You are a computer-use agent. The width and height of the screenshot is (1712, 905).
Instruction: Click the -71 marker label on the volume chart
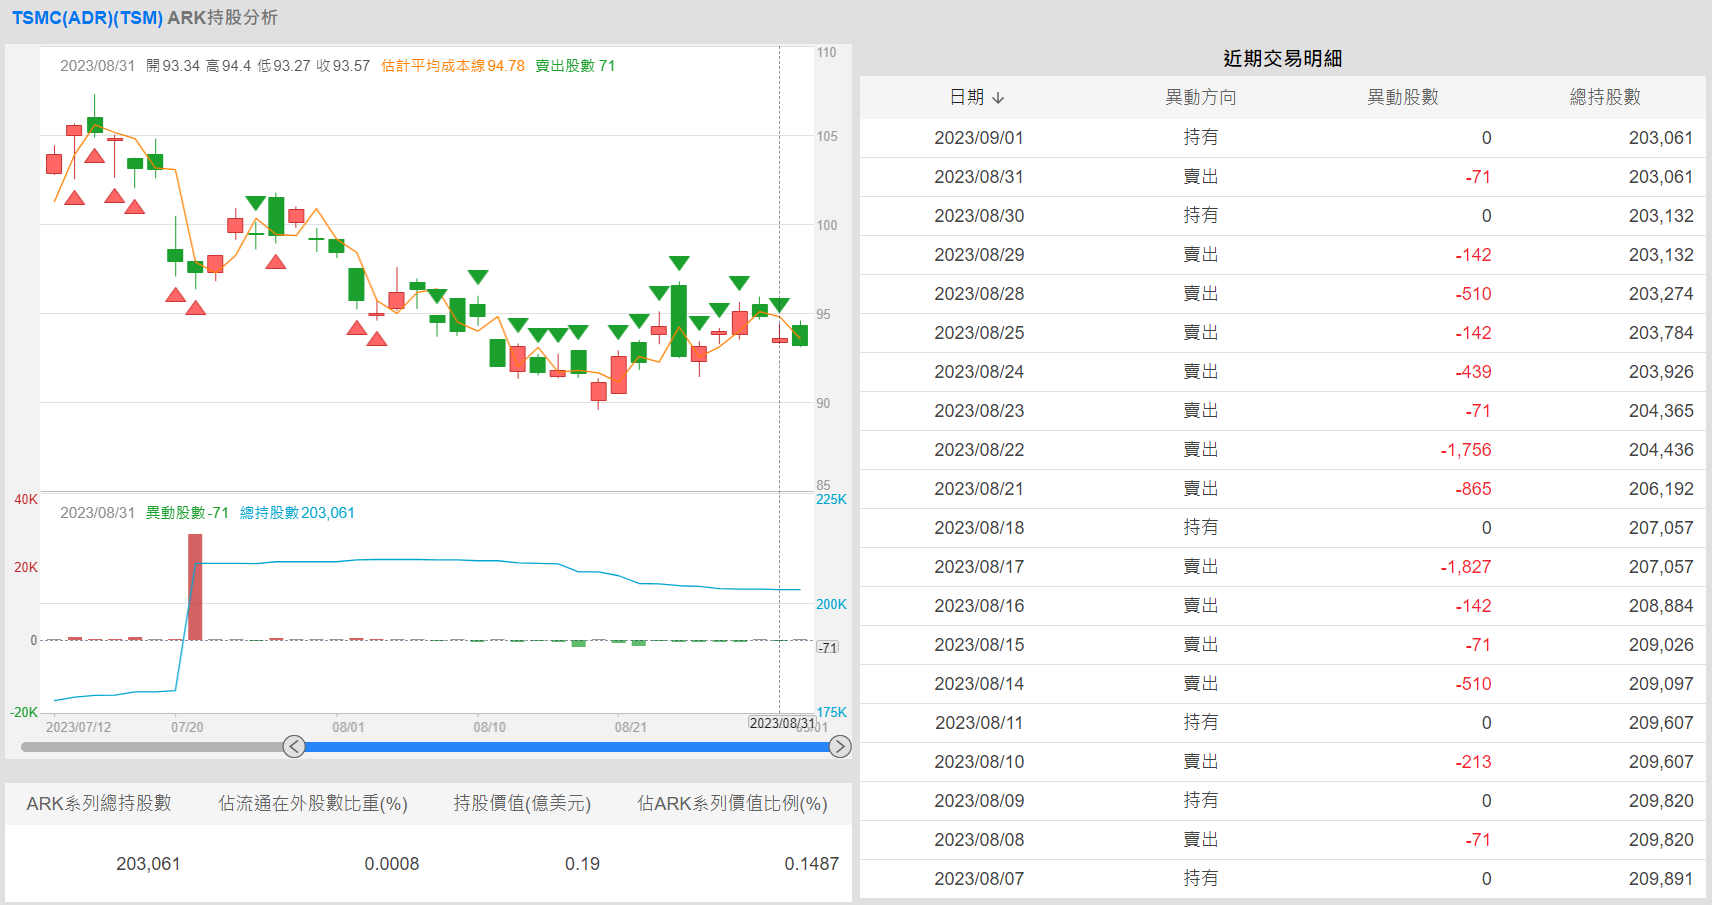(x=826, y=647)
